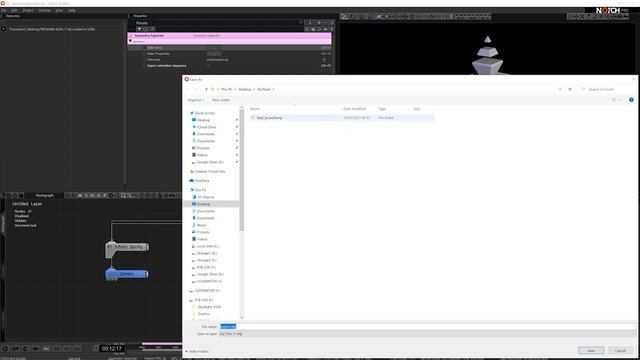Image resolution: width=640 pixels, height=360 pixels.
Task: Sort by the Name column header
Action: (x=255, y=109)
